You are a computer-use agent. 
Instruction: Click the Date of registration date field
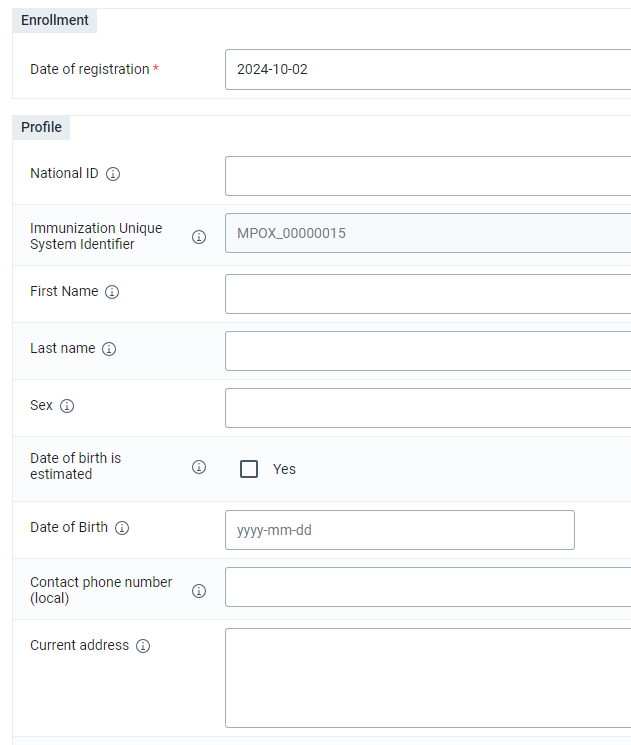click(x=428, y=69)
